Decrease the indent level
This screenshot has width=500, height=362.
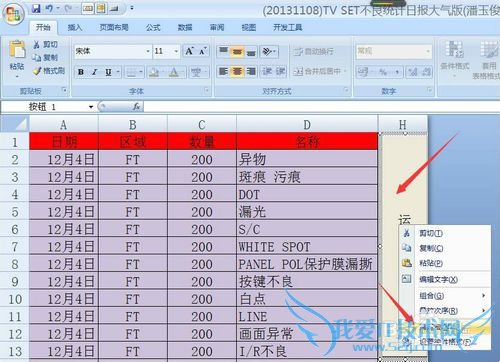tap(267, 71)
